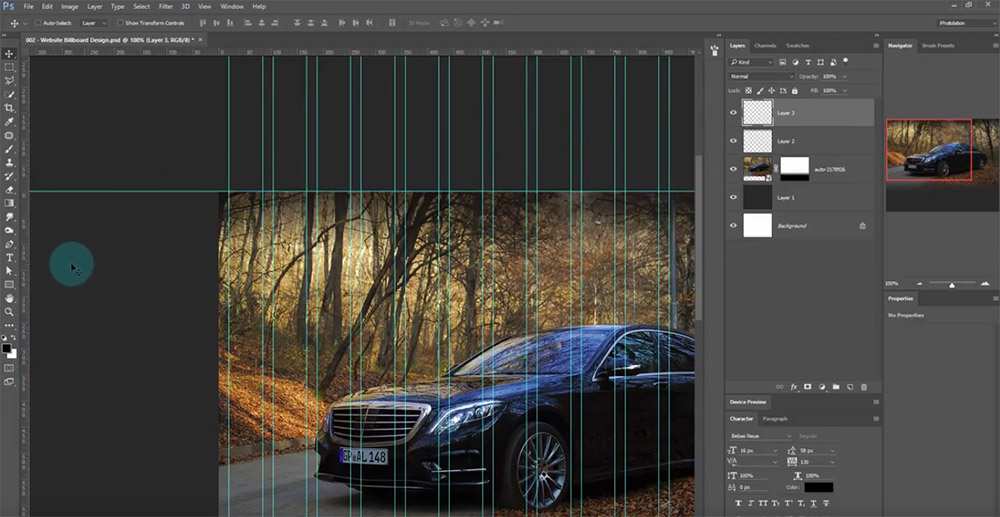Image resolution: width=1000 pixels, height=517 pixels.
Task: Check Show Transform Controls option
Action: [x=118, y=22]
